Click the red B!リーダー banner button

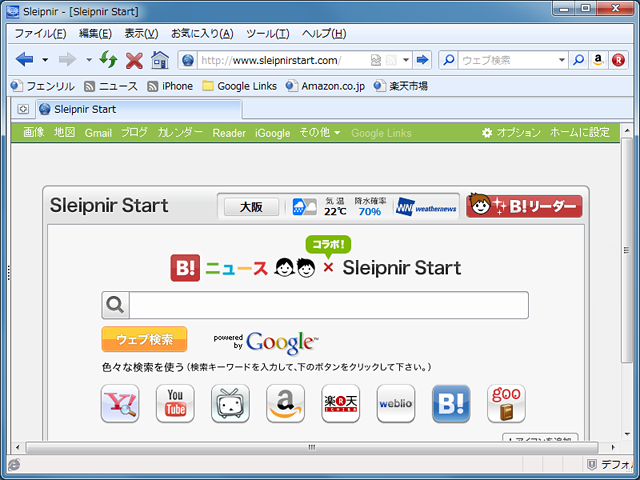point(524,205)
